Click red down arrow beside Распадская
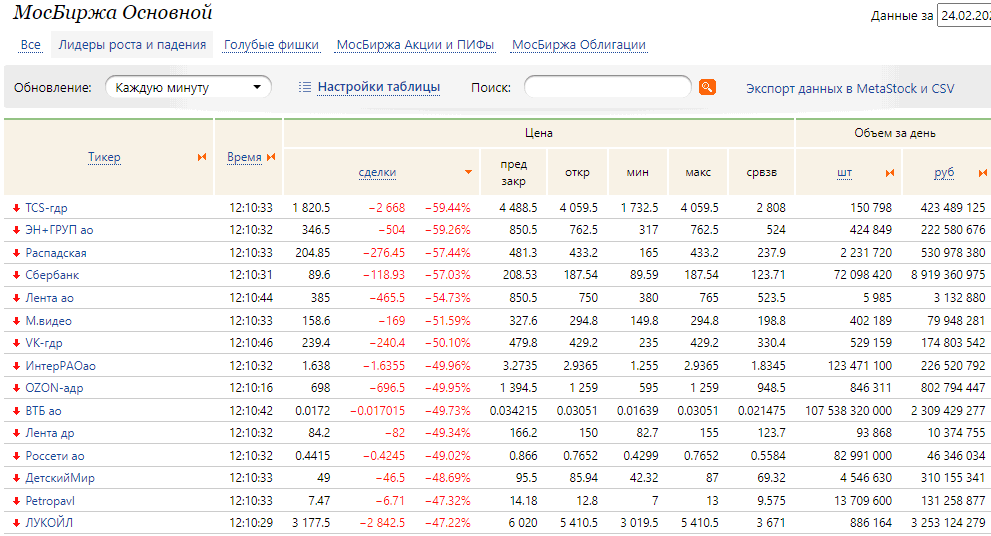The width and height of the screenshot is (991, 536). (x=16, y=253)
